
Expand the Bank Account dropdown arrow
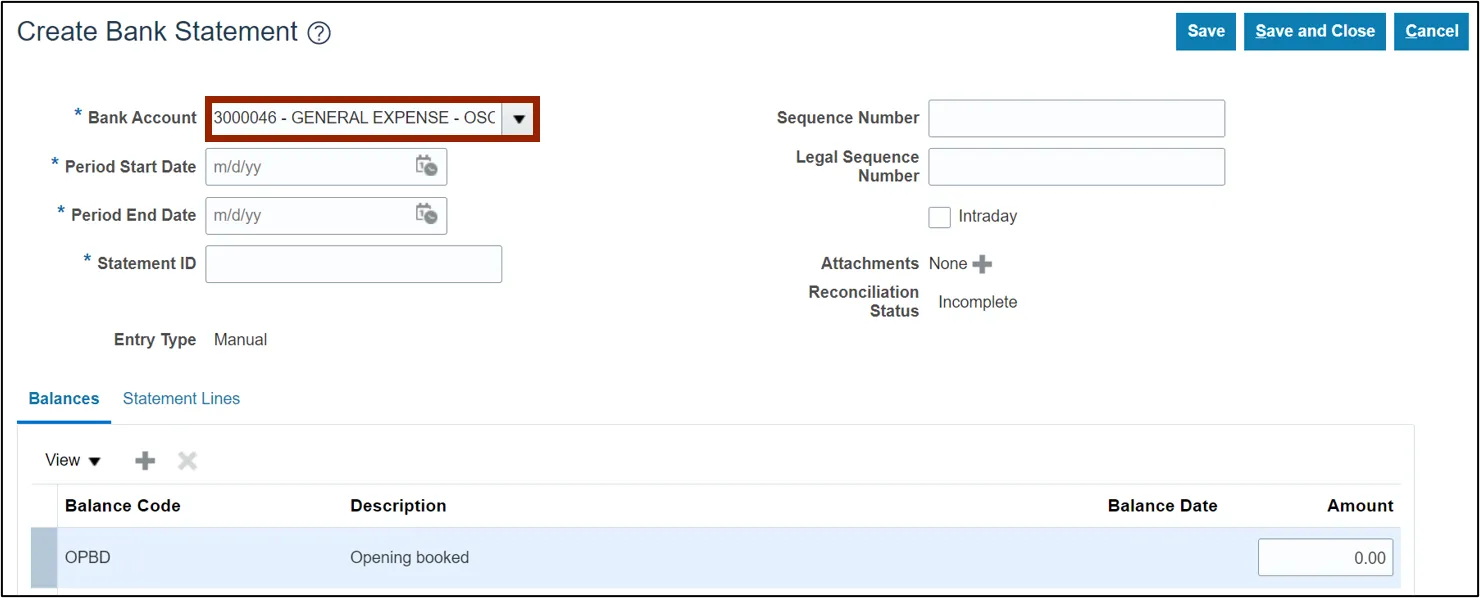pyautogui.click(x=518, y=118)
